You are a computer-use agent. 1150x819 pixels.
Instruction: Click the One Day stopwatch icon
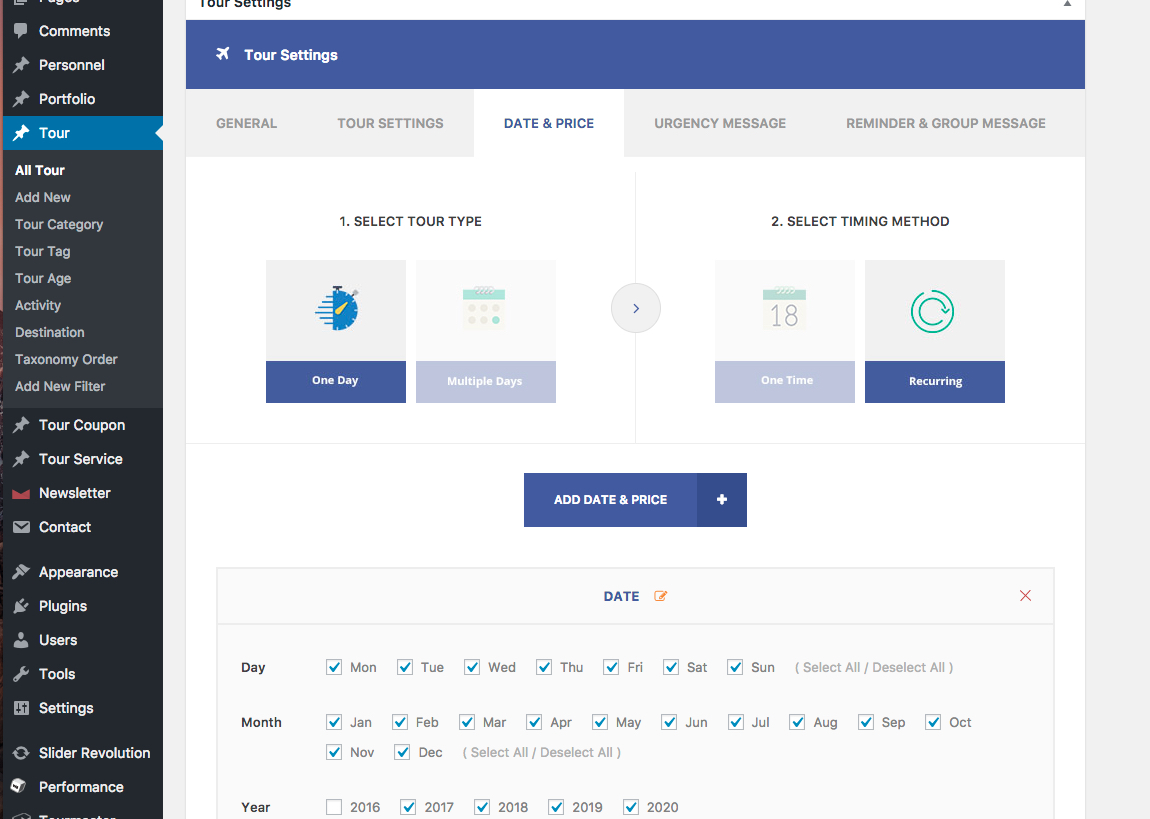(336, 310)
